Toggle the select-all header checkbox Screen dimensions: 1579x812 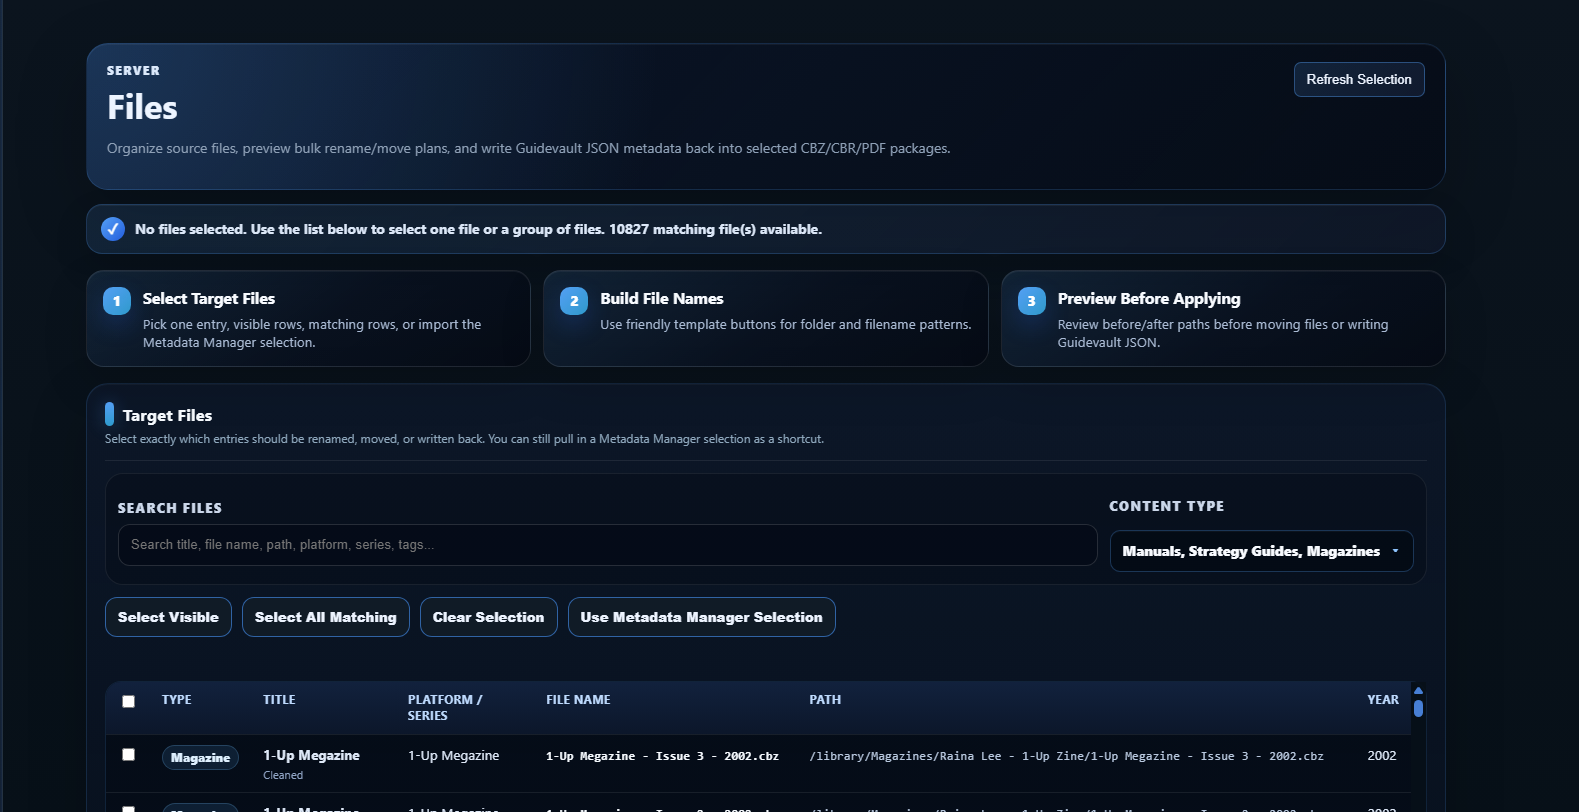[x=128, y=701]
